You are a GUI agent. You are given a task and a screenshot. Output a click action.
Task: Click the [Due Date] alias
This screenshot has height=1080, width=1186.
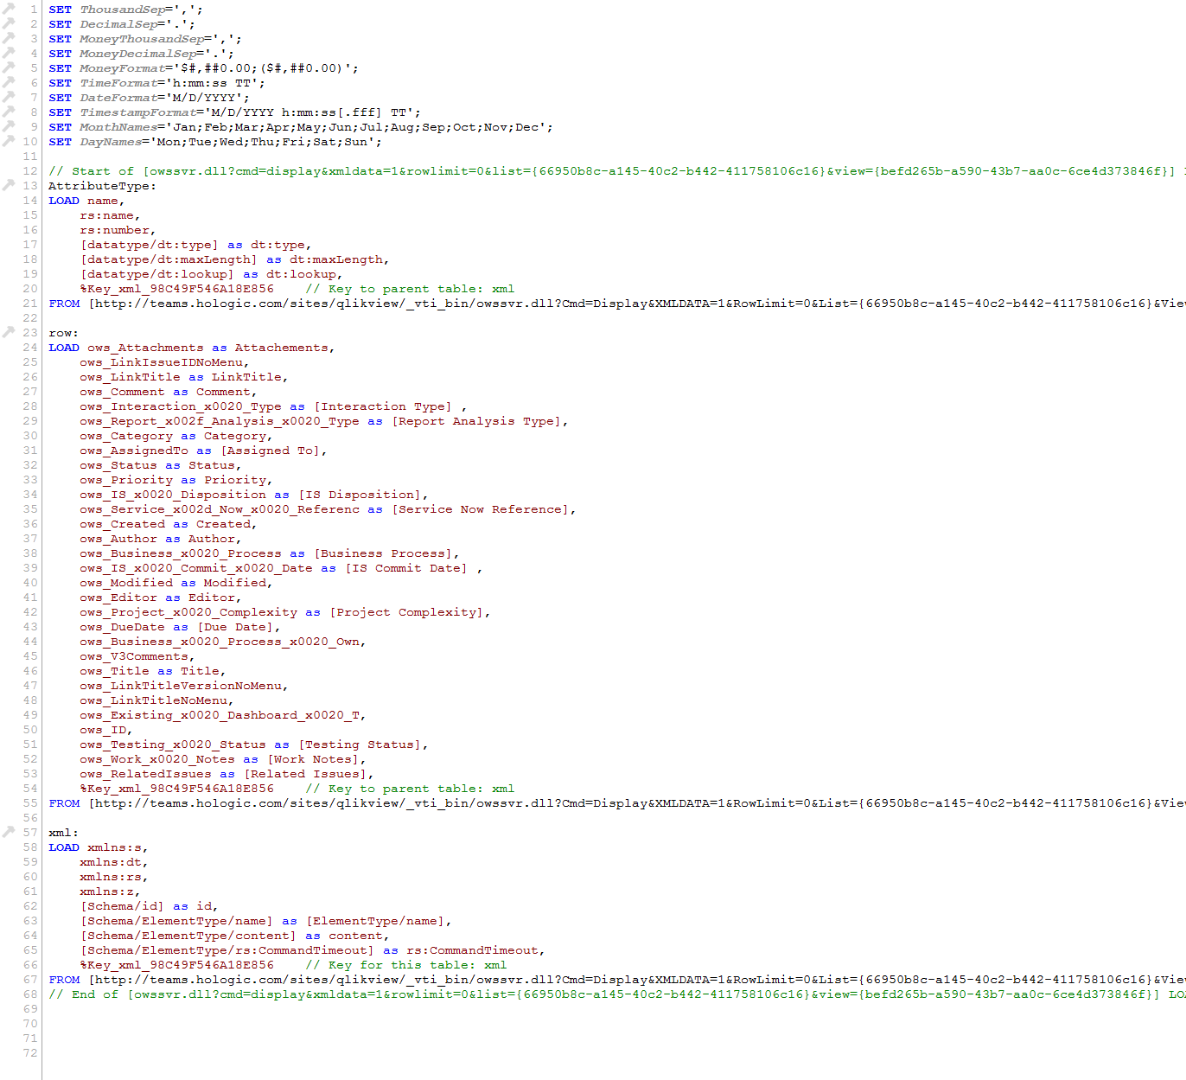click(x=234, y=627)
